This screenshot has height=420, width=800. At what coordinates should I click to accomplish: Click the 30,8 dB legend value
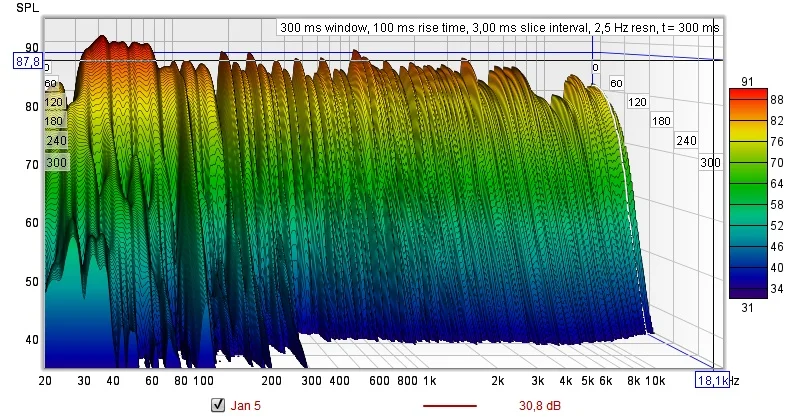point(540,406)
